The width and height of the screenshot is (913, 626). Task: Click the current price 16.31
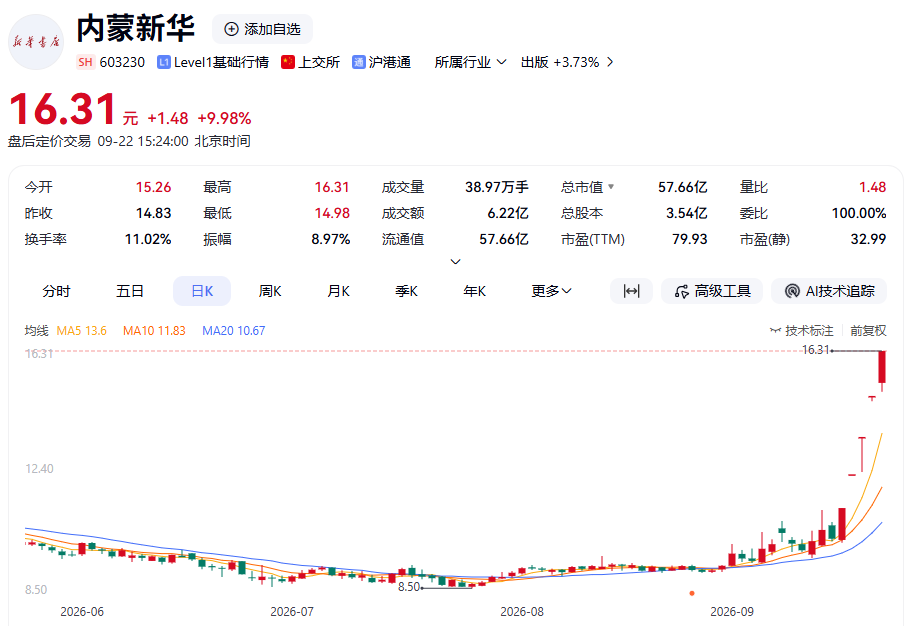coord(62,109)
